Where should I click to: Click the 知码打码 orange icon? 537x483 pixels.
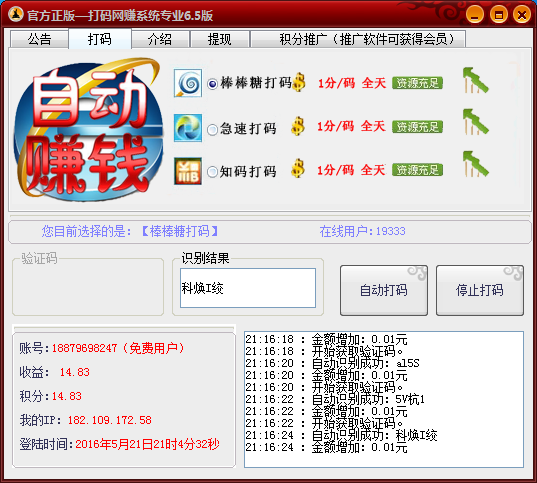188,171
